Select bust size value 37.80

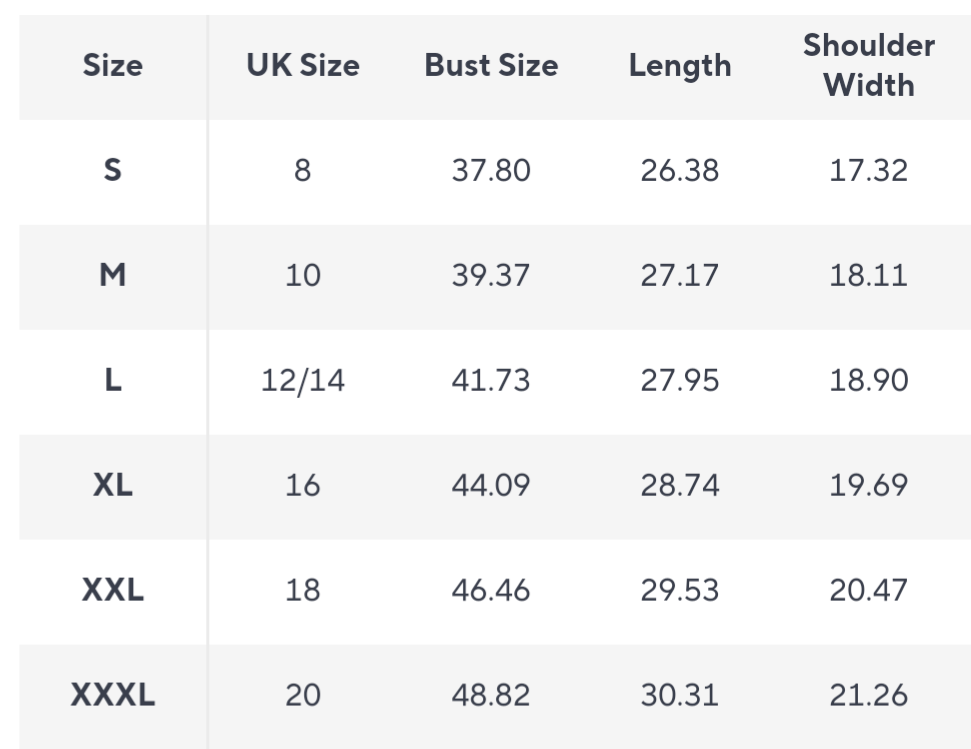pyautogui.click(x=491, y=170)
